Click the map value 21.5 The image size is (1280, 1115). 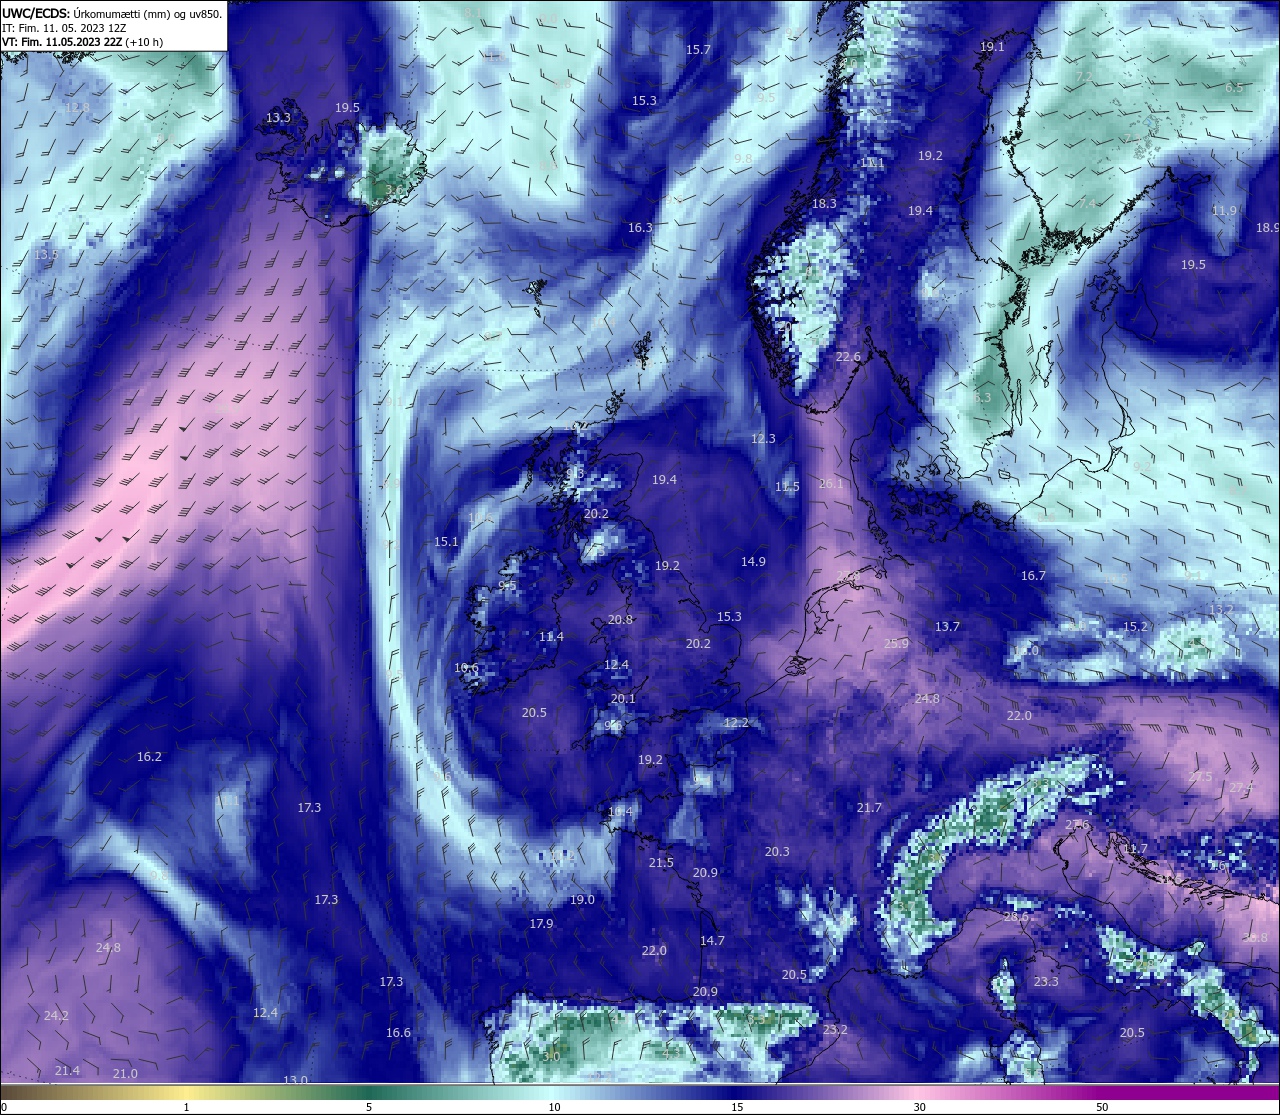pyautogui.click(x=661, y=862)
